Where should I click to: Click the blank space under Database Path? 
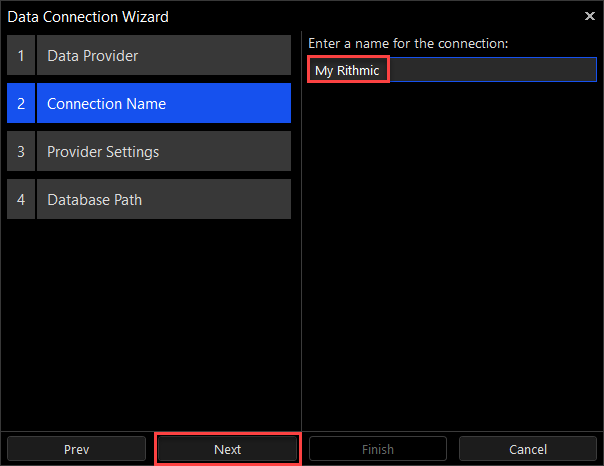[150, 320]
